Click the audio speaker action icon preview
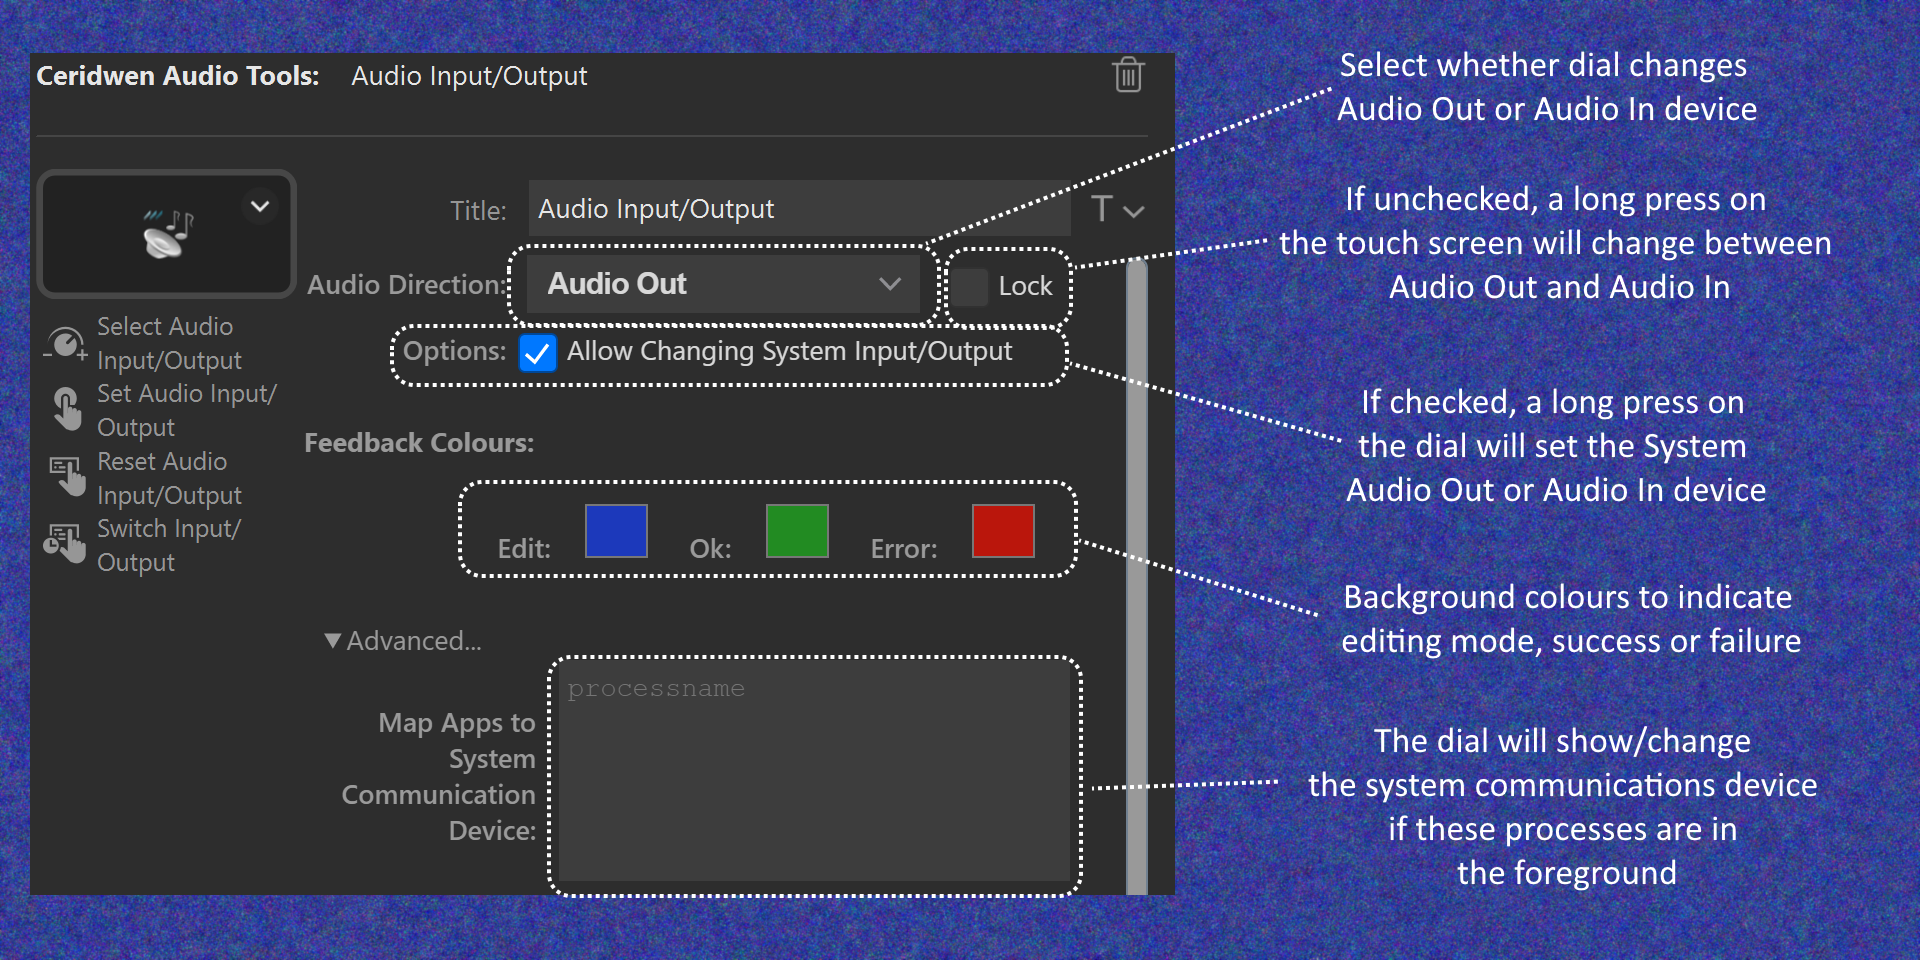This screenshot has height=960, width=1920. pyautogui.click(x=166, y=234)
